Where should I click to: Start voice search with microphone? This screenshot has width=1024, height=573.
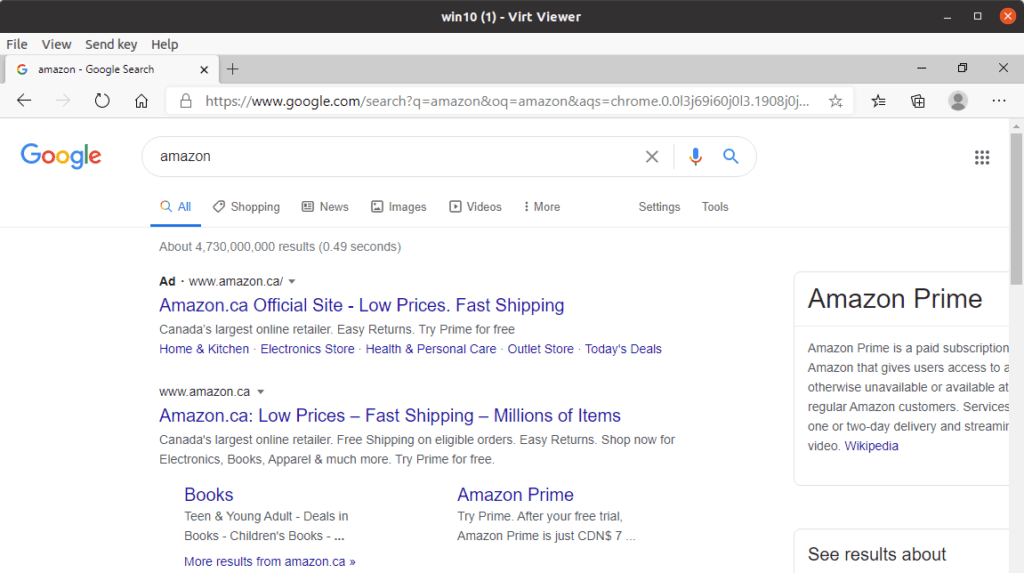click(x=696, y=156)
